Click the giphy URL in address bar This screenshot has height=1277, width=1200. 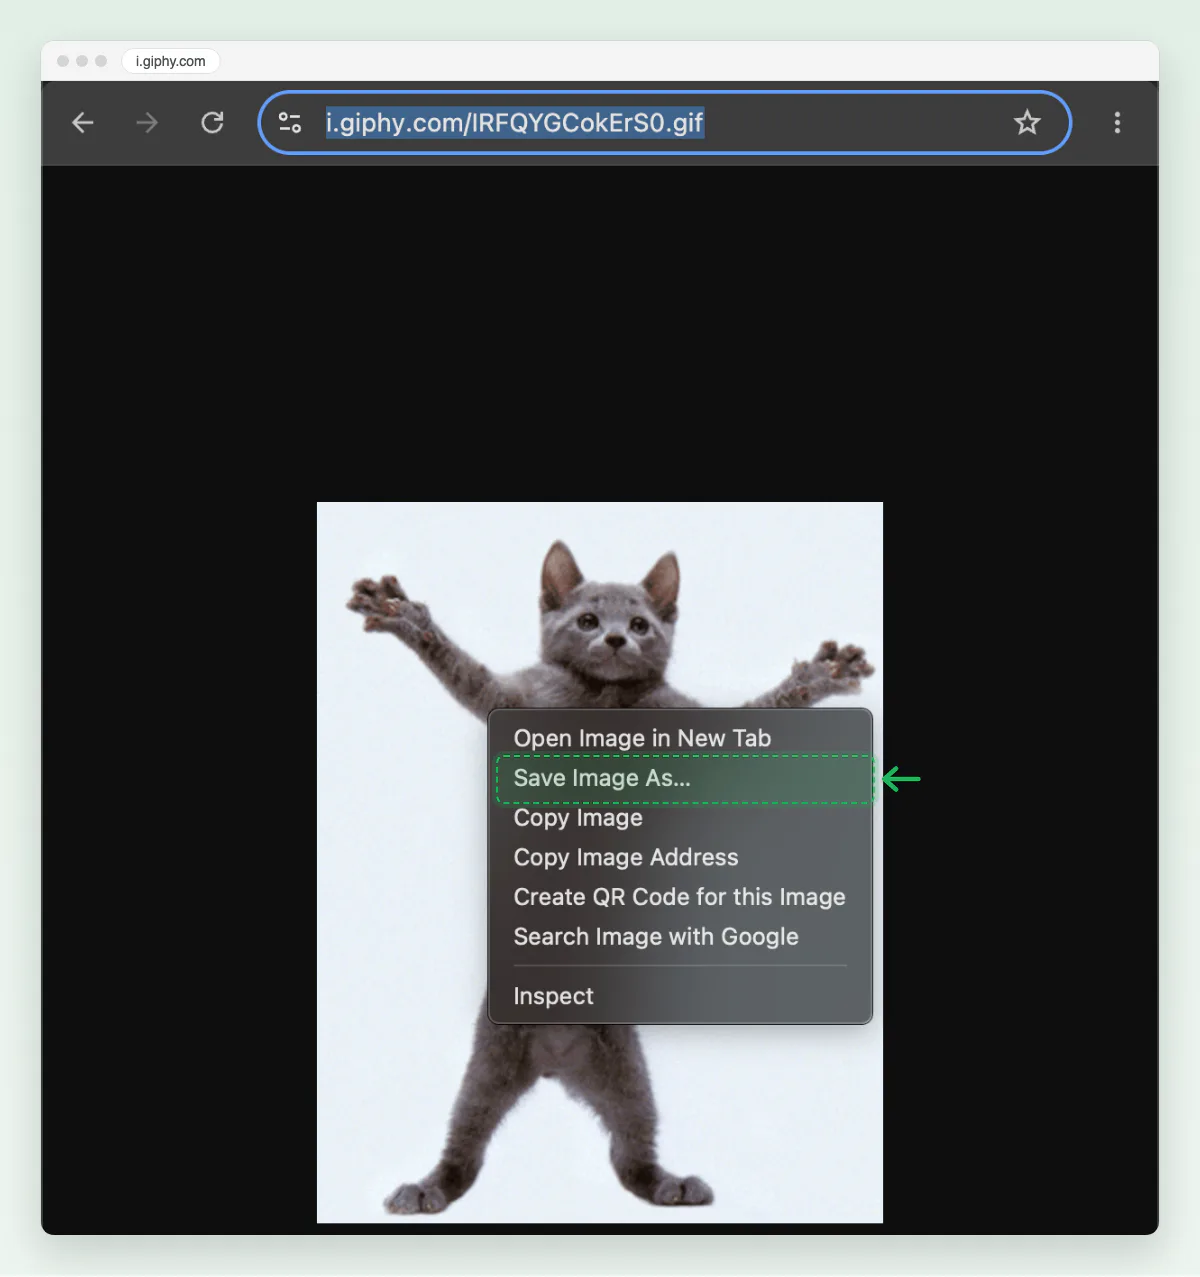pos(515,123)
